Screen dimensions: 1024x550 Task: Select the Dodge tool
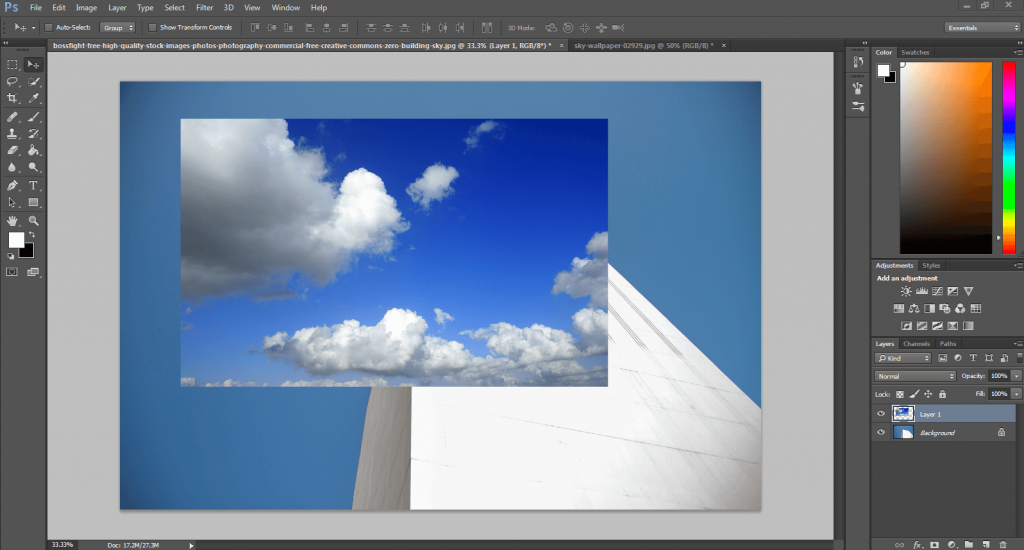33,167
